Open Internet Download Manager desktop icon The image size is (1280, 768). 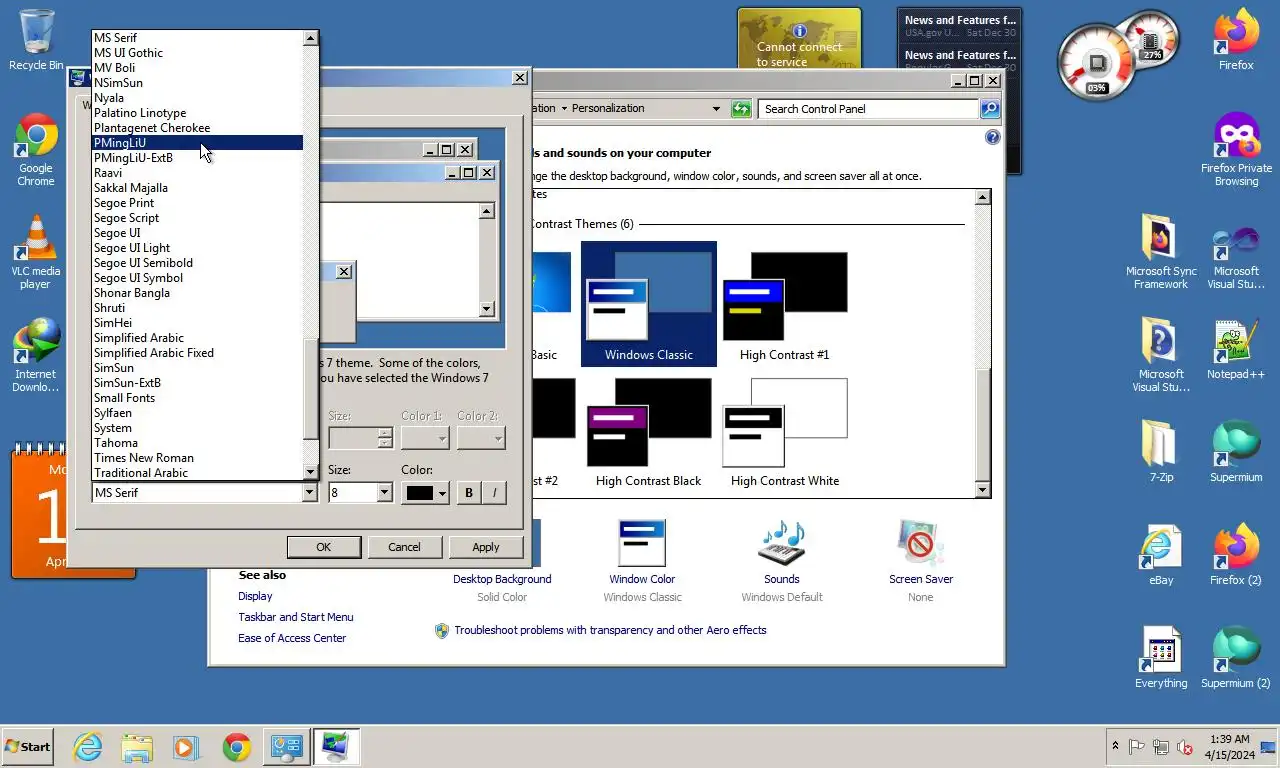pos(36,355)
